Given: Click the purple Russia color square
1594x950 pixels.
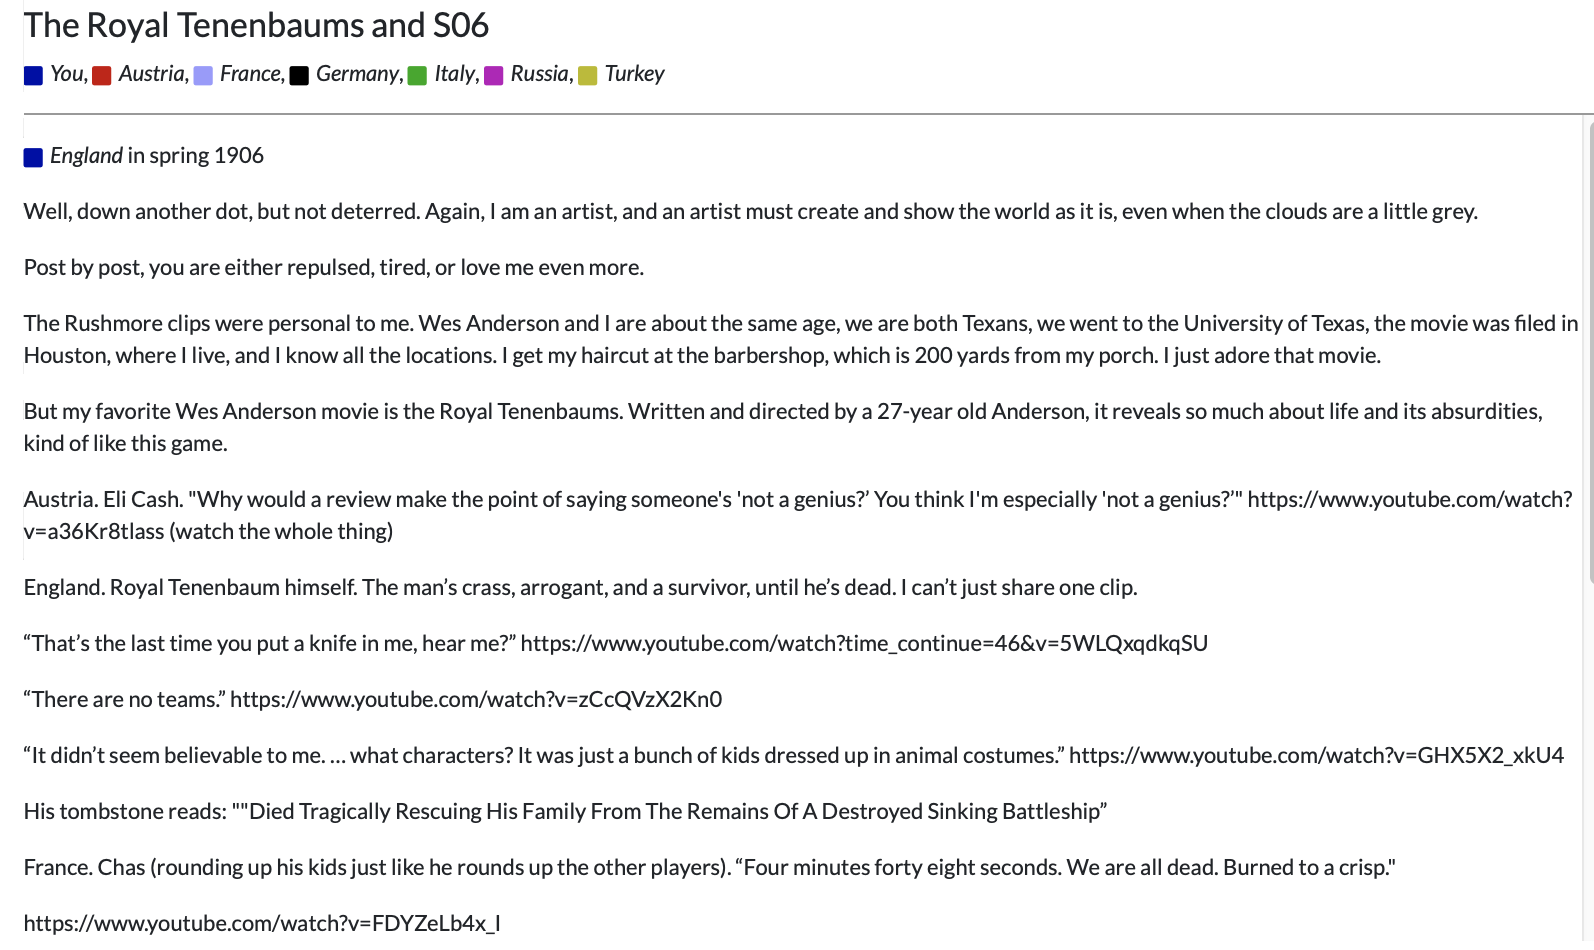Looking at the screenshot, I should coord(493,76).
